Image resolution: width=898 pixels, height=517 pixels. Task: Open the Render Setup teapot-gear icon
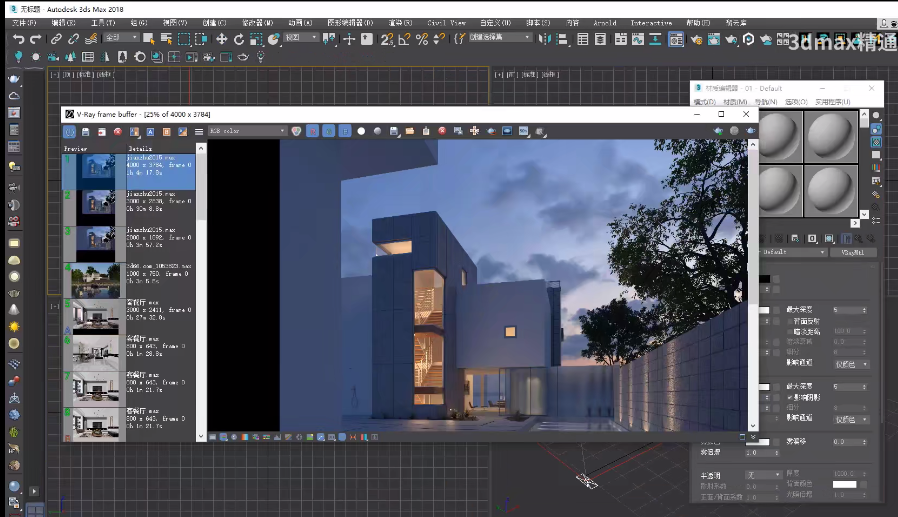click(696, 39)
